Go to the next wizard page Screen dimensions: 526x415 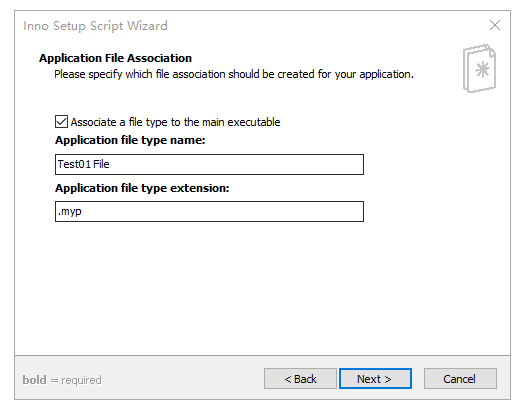click(x=375, y=379)
